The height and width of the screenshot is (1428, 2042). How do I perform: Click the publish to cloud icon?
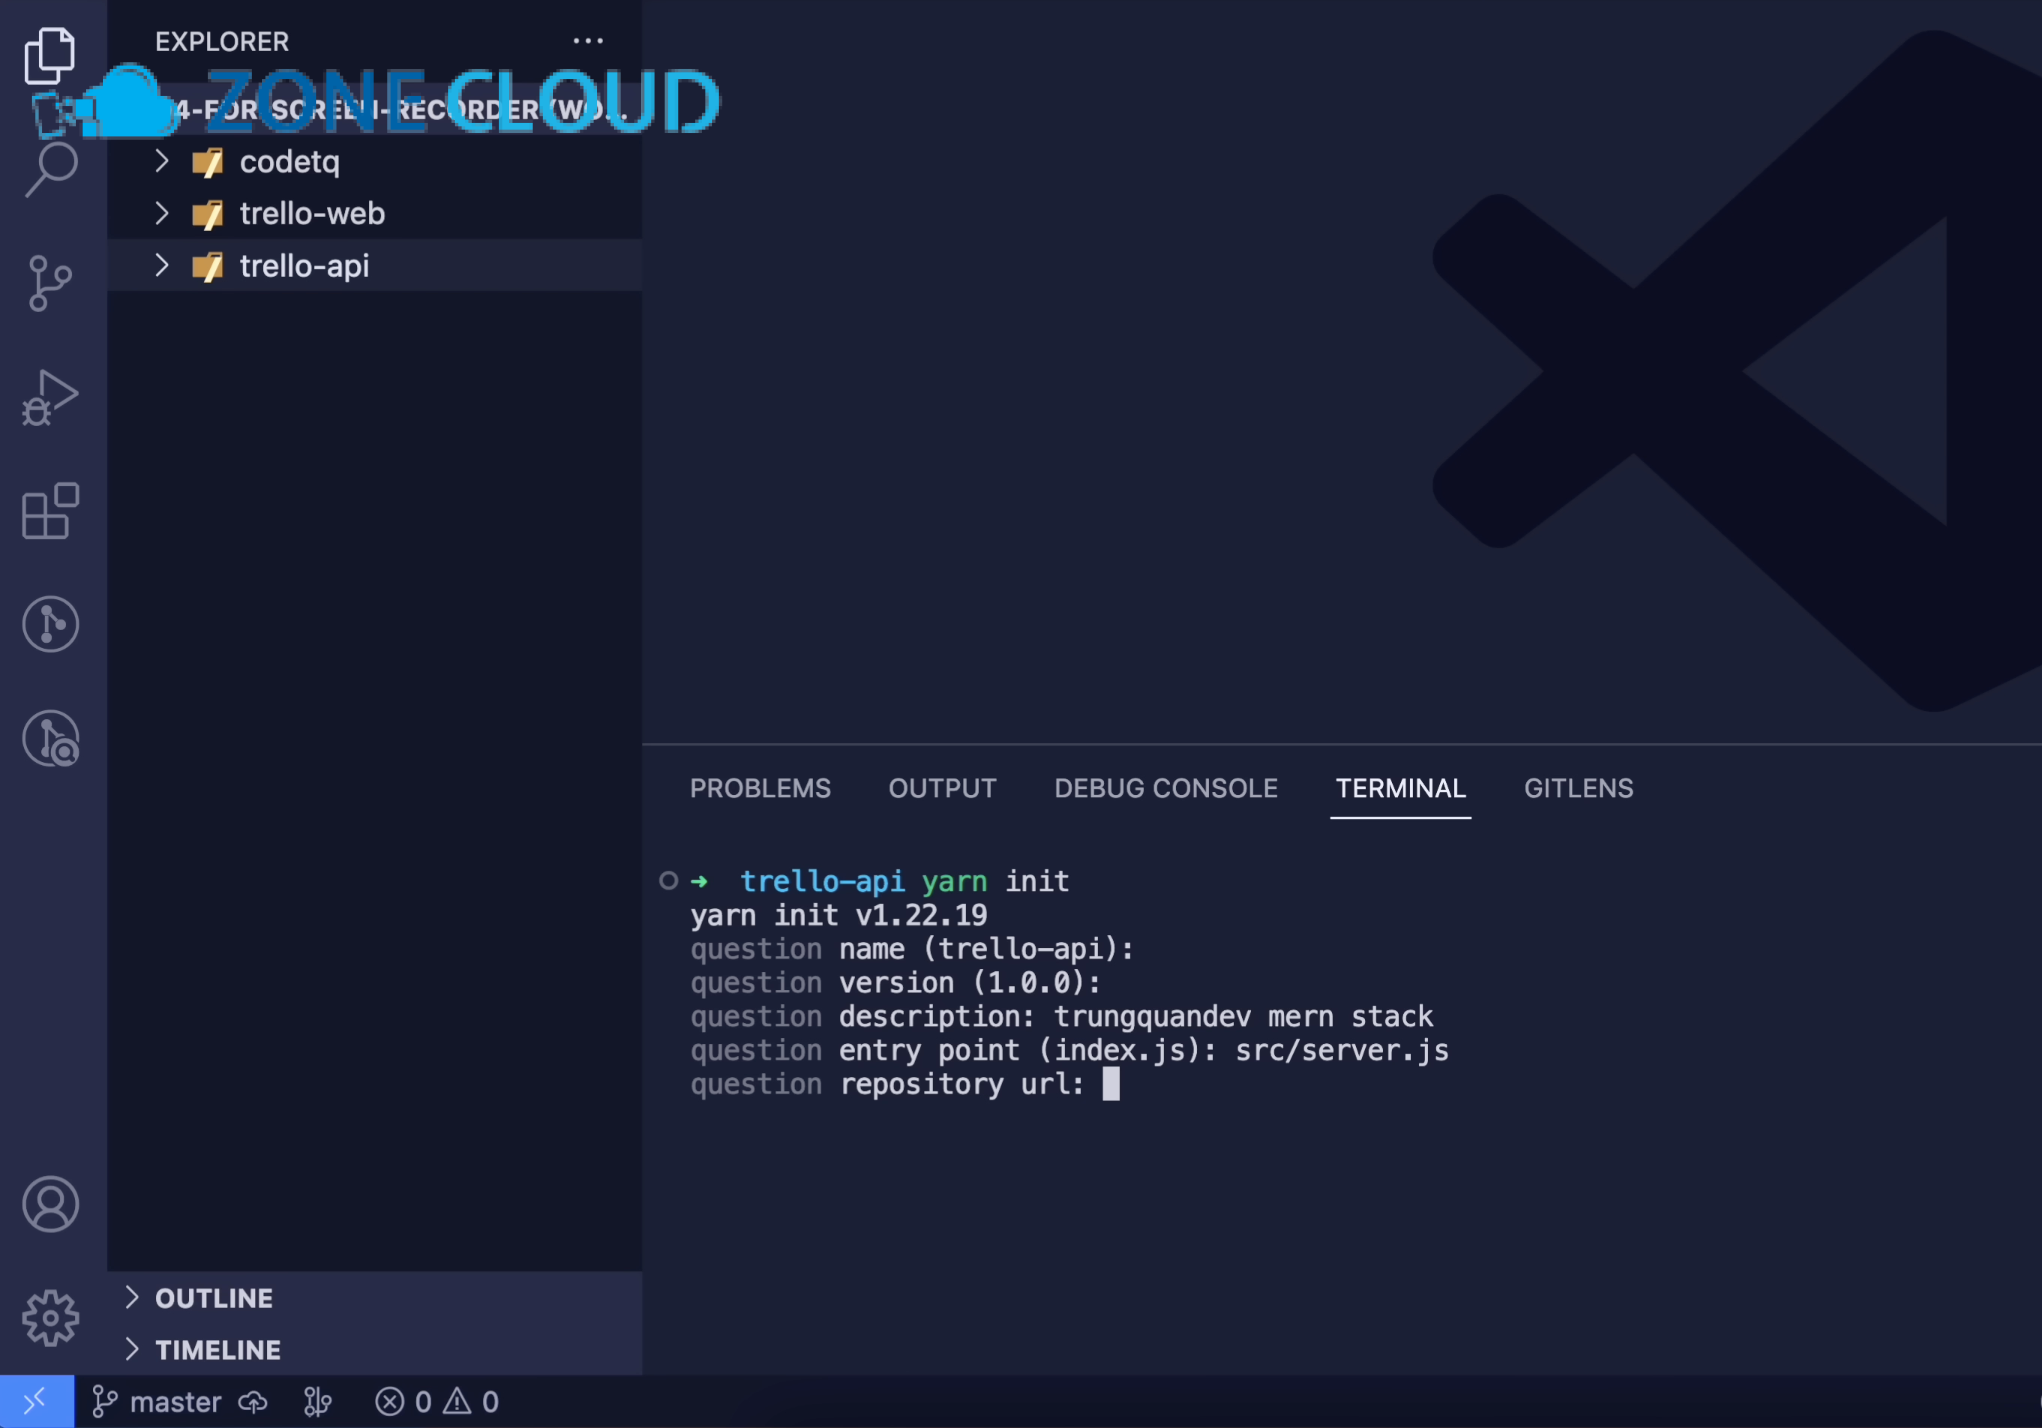point(253,1402)
